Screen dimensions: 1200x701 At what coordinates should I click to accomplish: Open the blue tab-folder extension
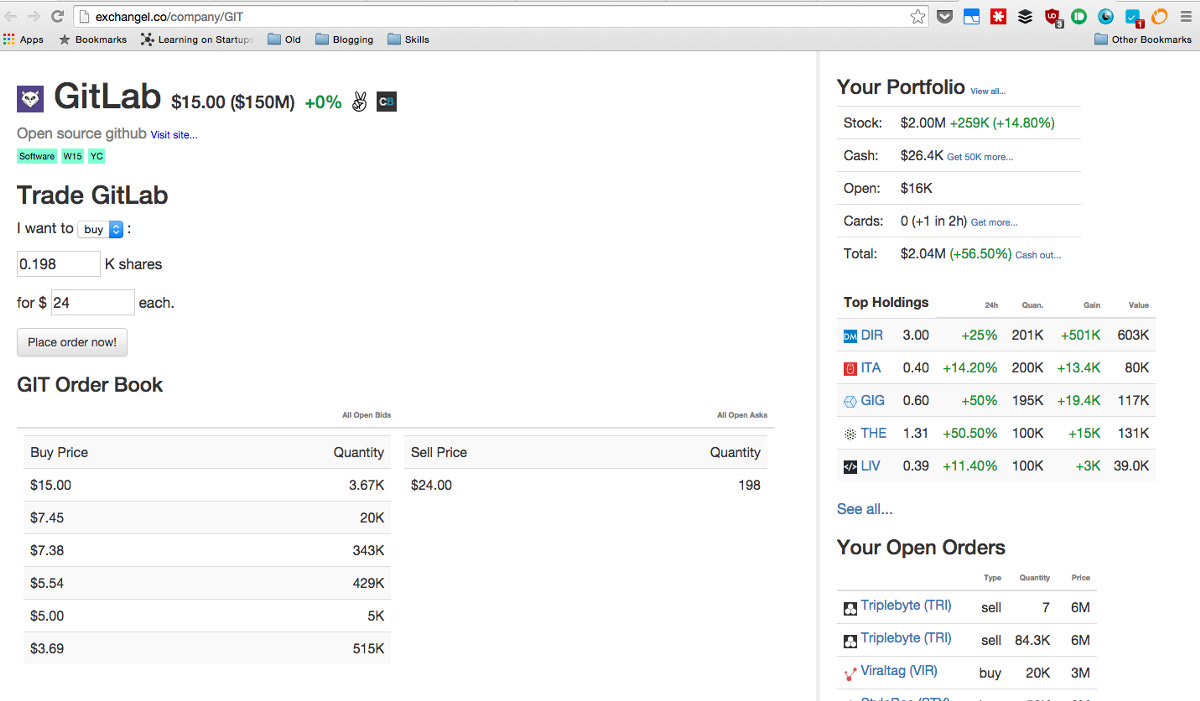[x=972, y=16]
